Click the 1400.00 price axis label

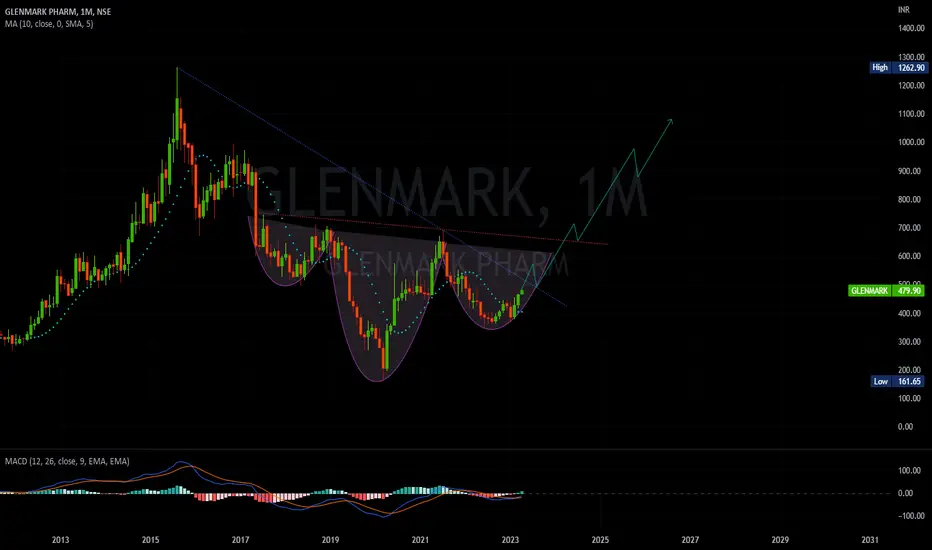click(x=911, y=29)
